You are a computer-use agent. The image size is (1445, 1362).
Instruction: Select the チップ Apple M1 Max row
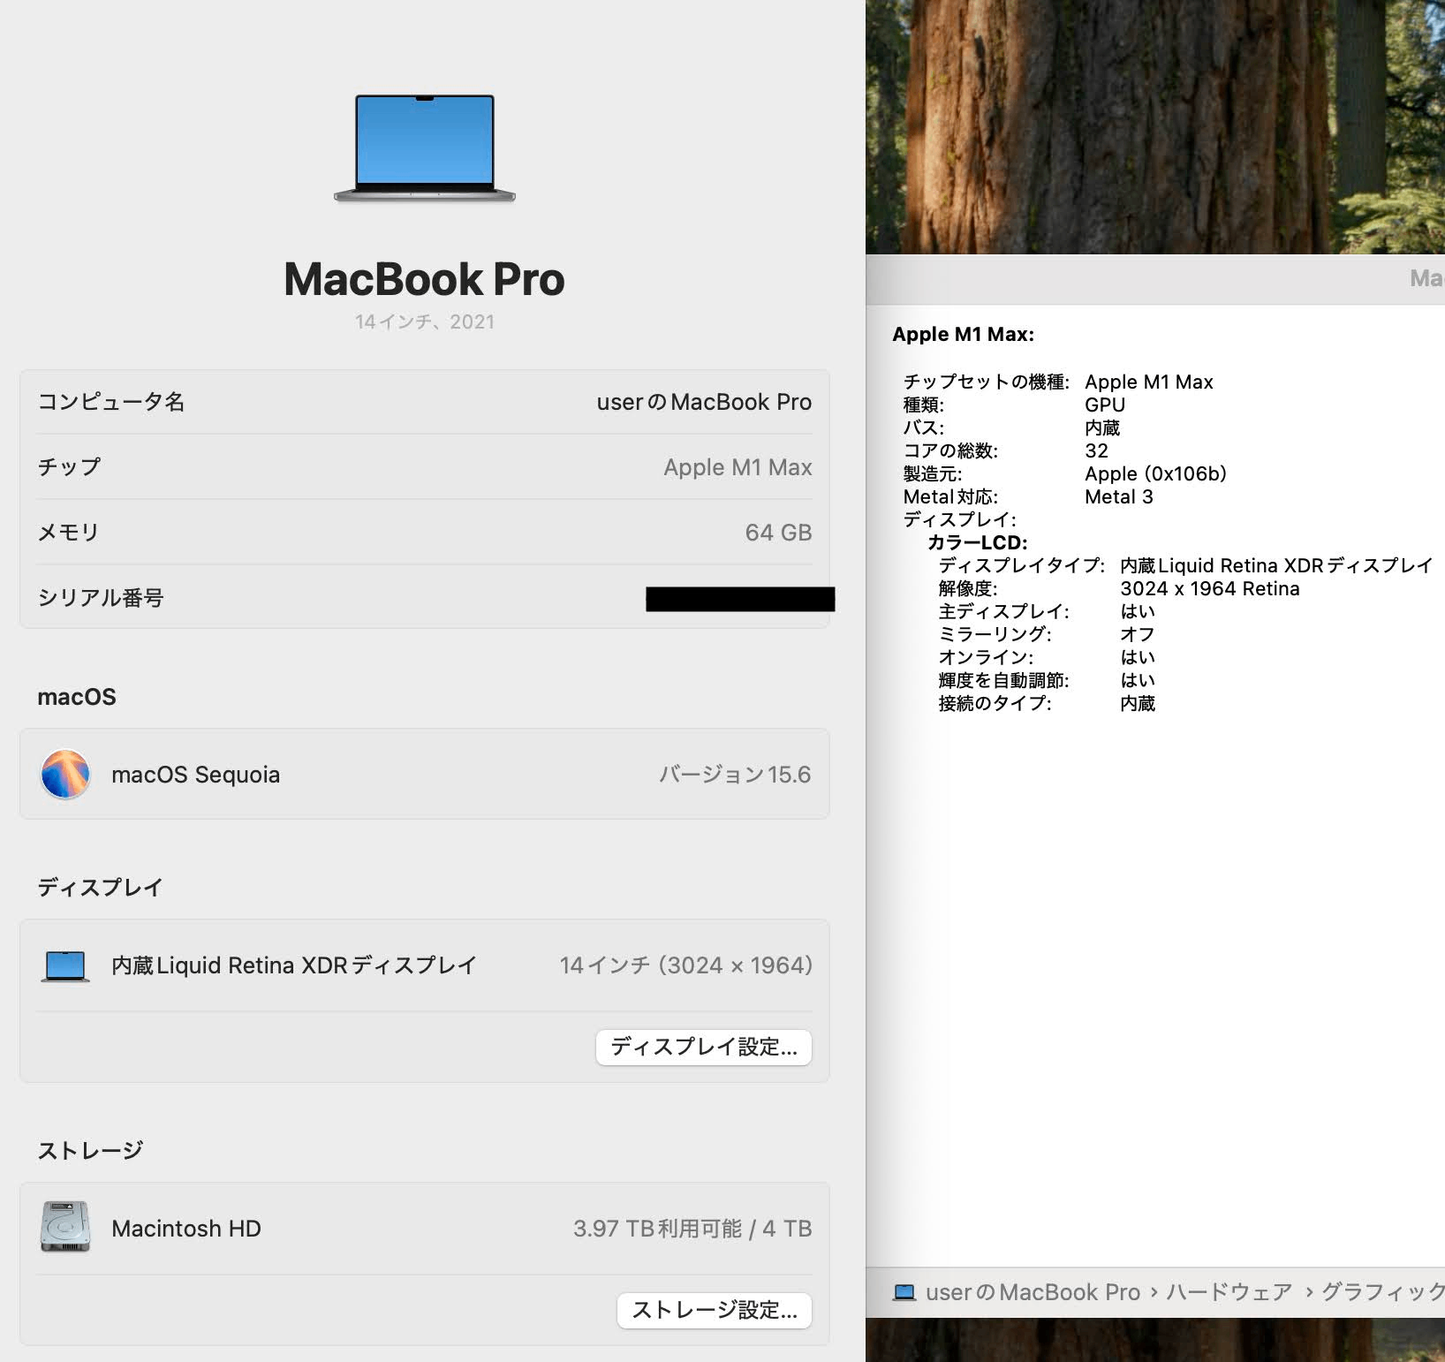pos(424,467)
